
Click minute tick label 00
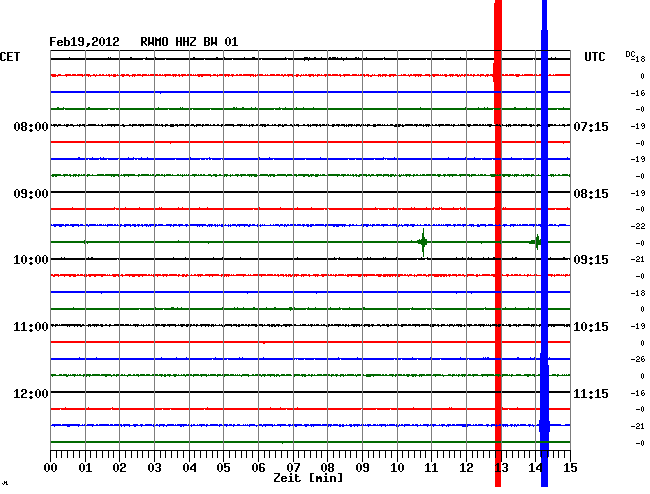51,468
